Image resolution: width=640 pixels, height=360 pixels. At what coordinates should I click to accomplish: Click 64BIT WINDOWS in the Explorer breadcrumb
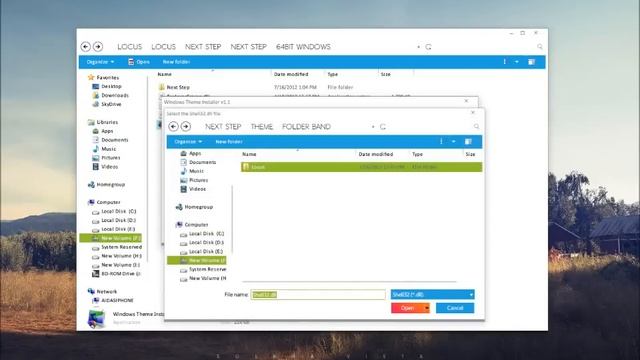click(x=303, y=47)
